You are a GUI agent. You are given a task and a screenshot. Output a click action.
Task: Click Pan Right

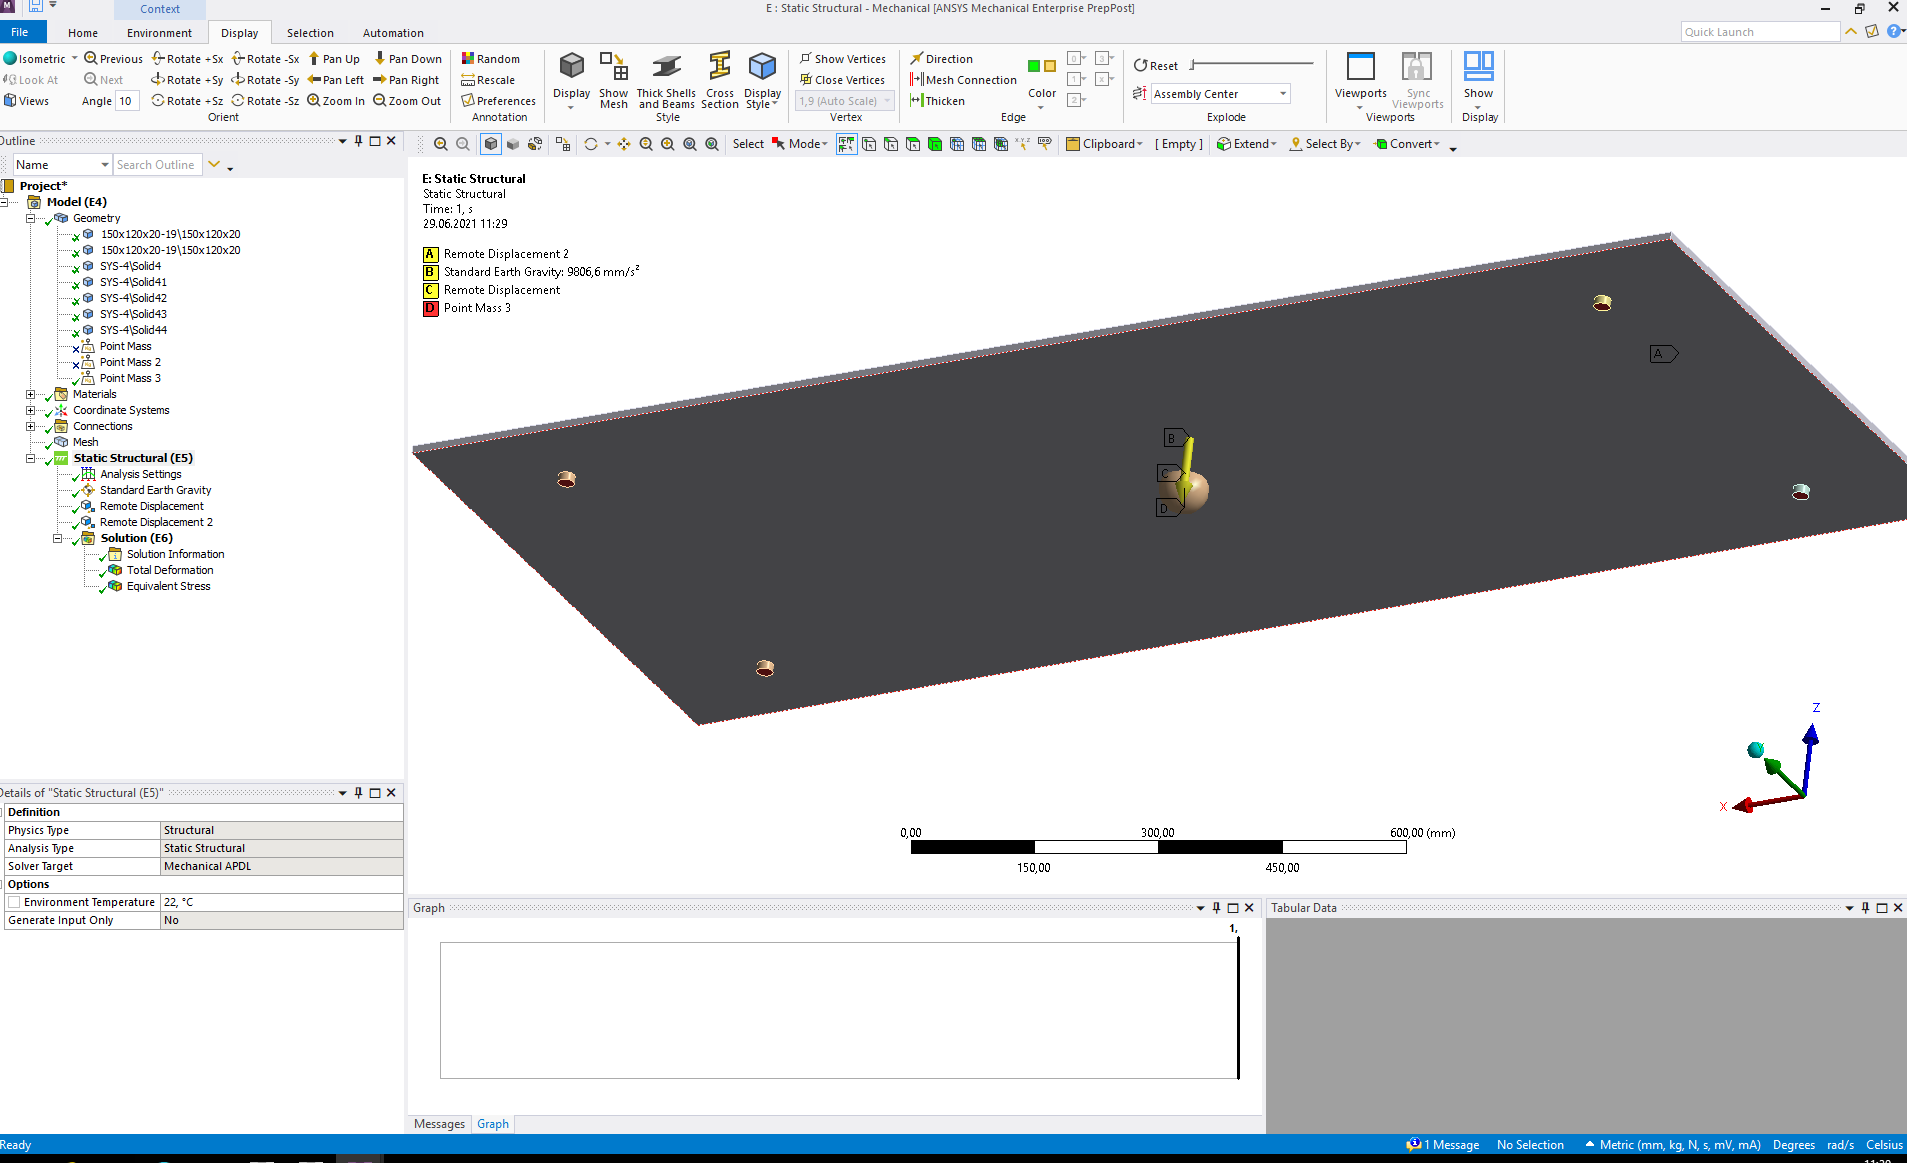[406, 80]
